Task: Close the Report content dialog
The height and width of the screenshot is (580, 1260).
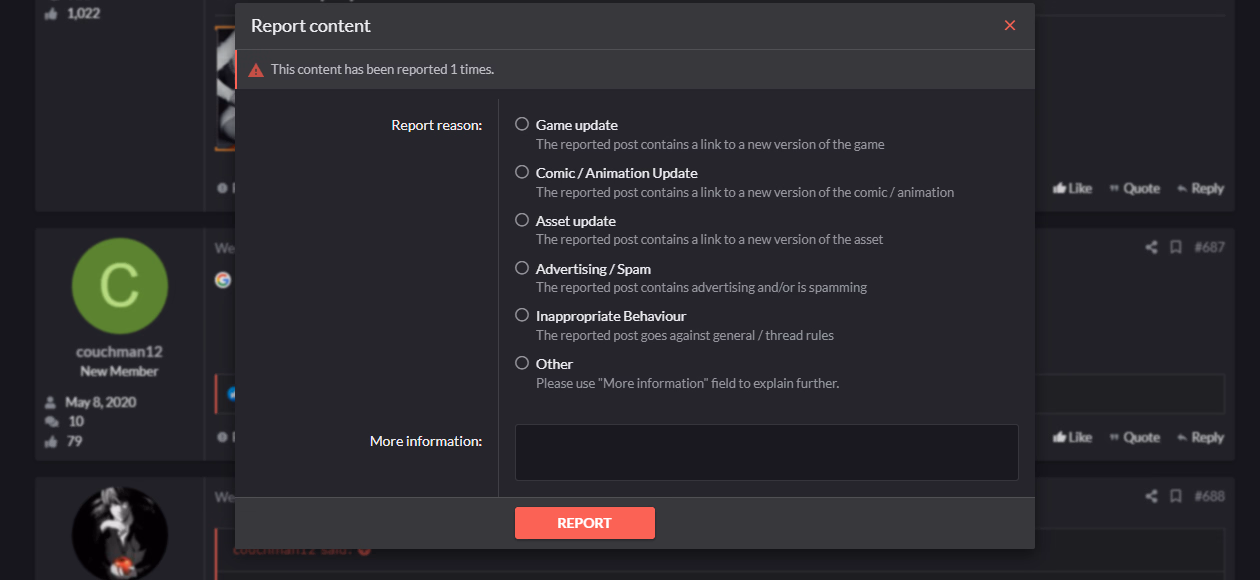Action: click(1010, 25)
